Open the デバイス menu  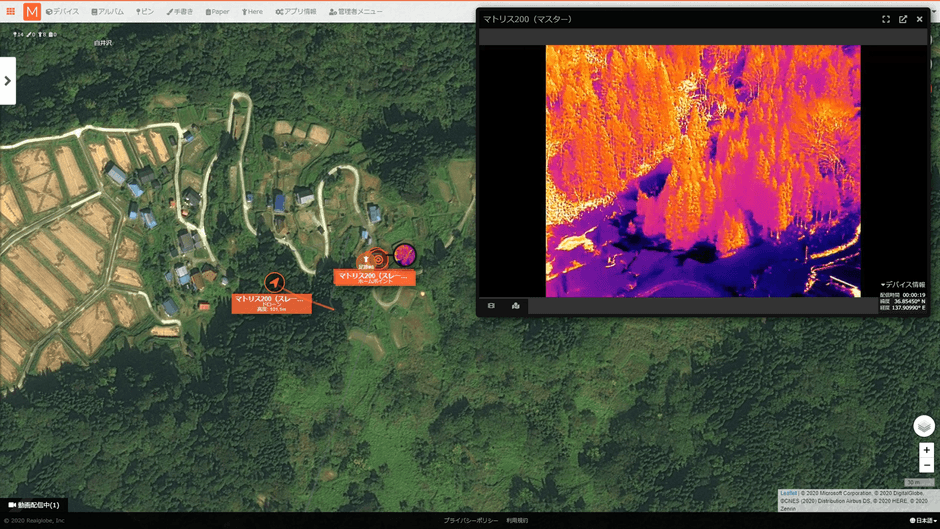tap(62, 11)
